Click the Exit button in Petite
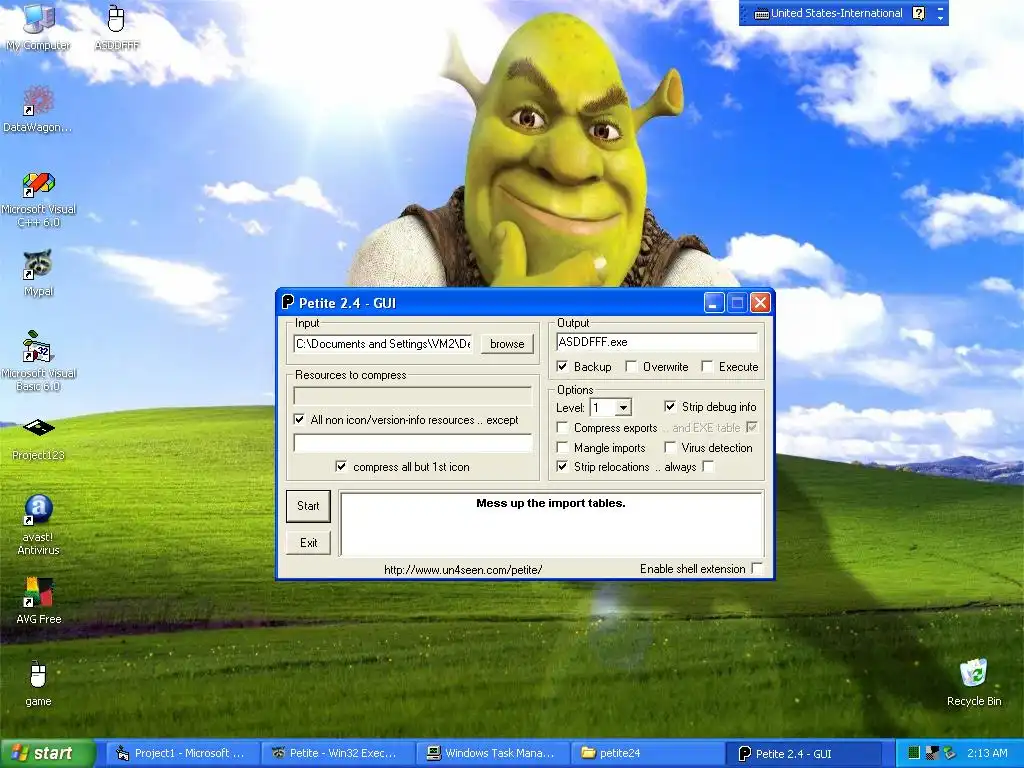This screenshot has height=768, width=1024. (x=308, y=543)
